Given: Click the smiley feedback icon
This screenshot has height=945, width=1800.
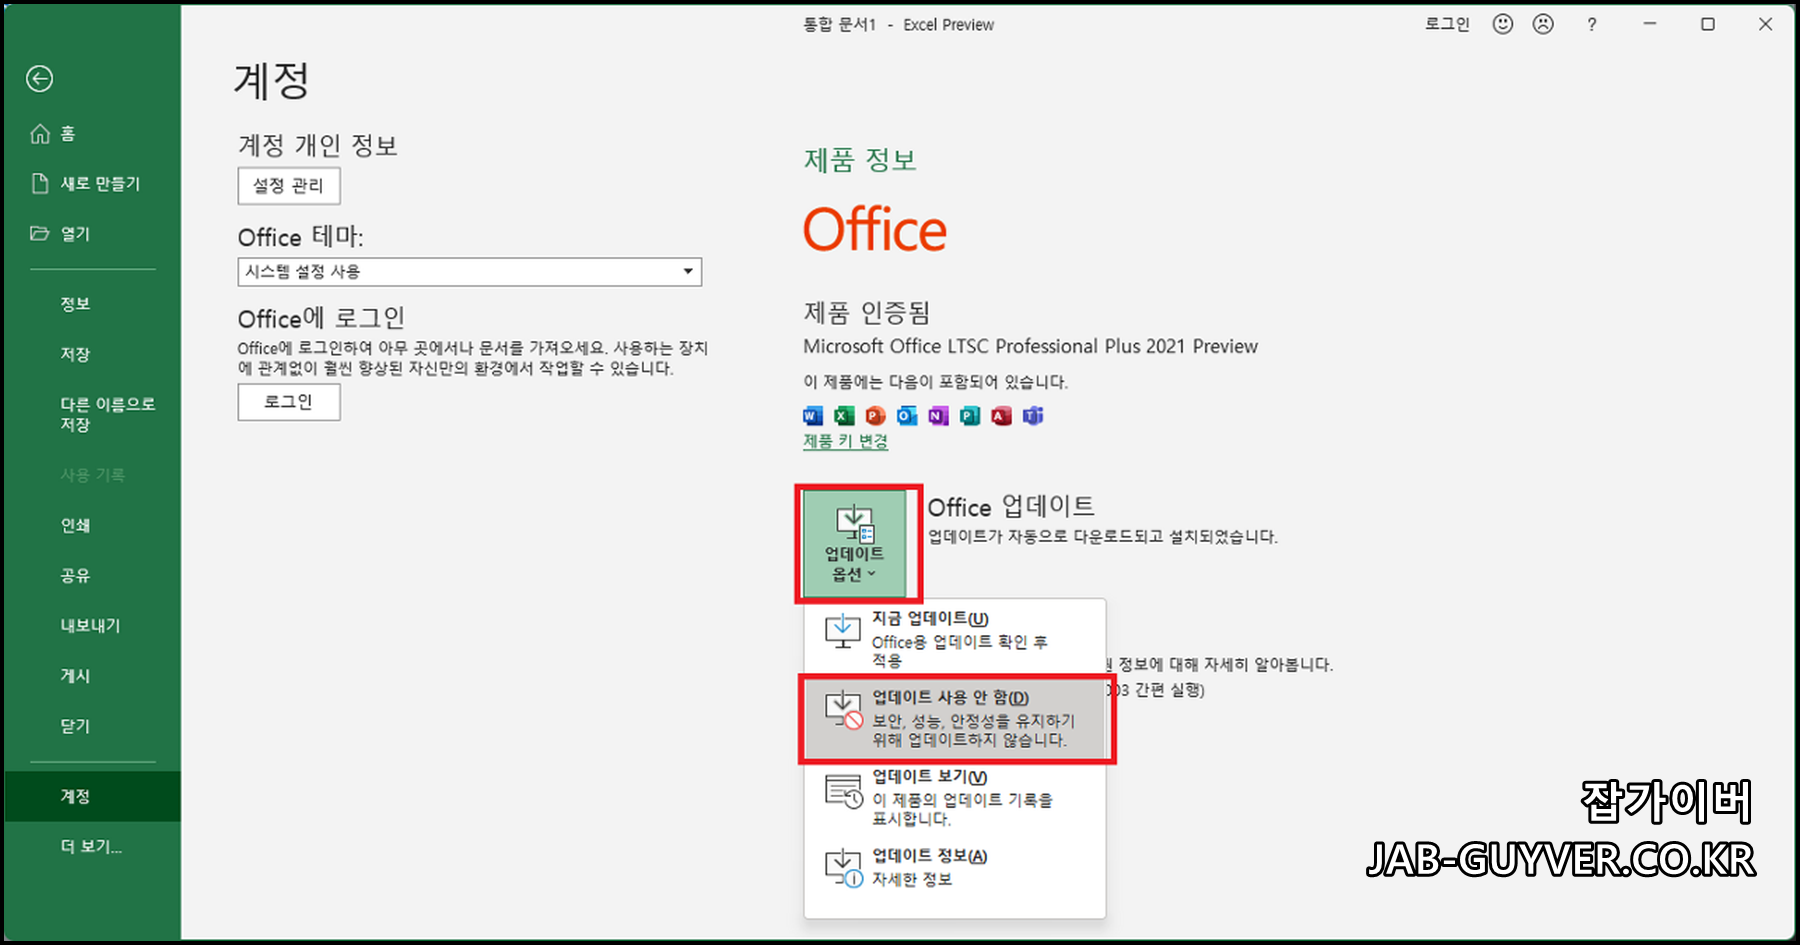Looking at the screenshot, I should point(1502,24).
